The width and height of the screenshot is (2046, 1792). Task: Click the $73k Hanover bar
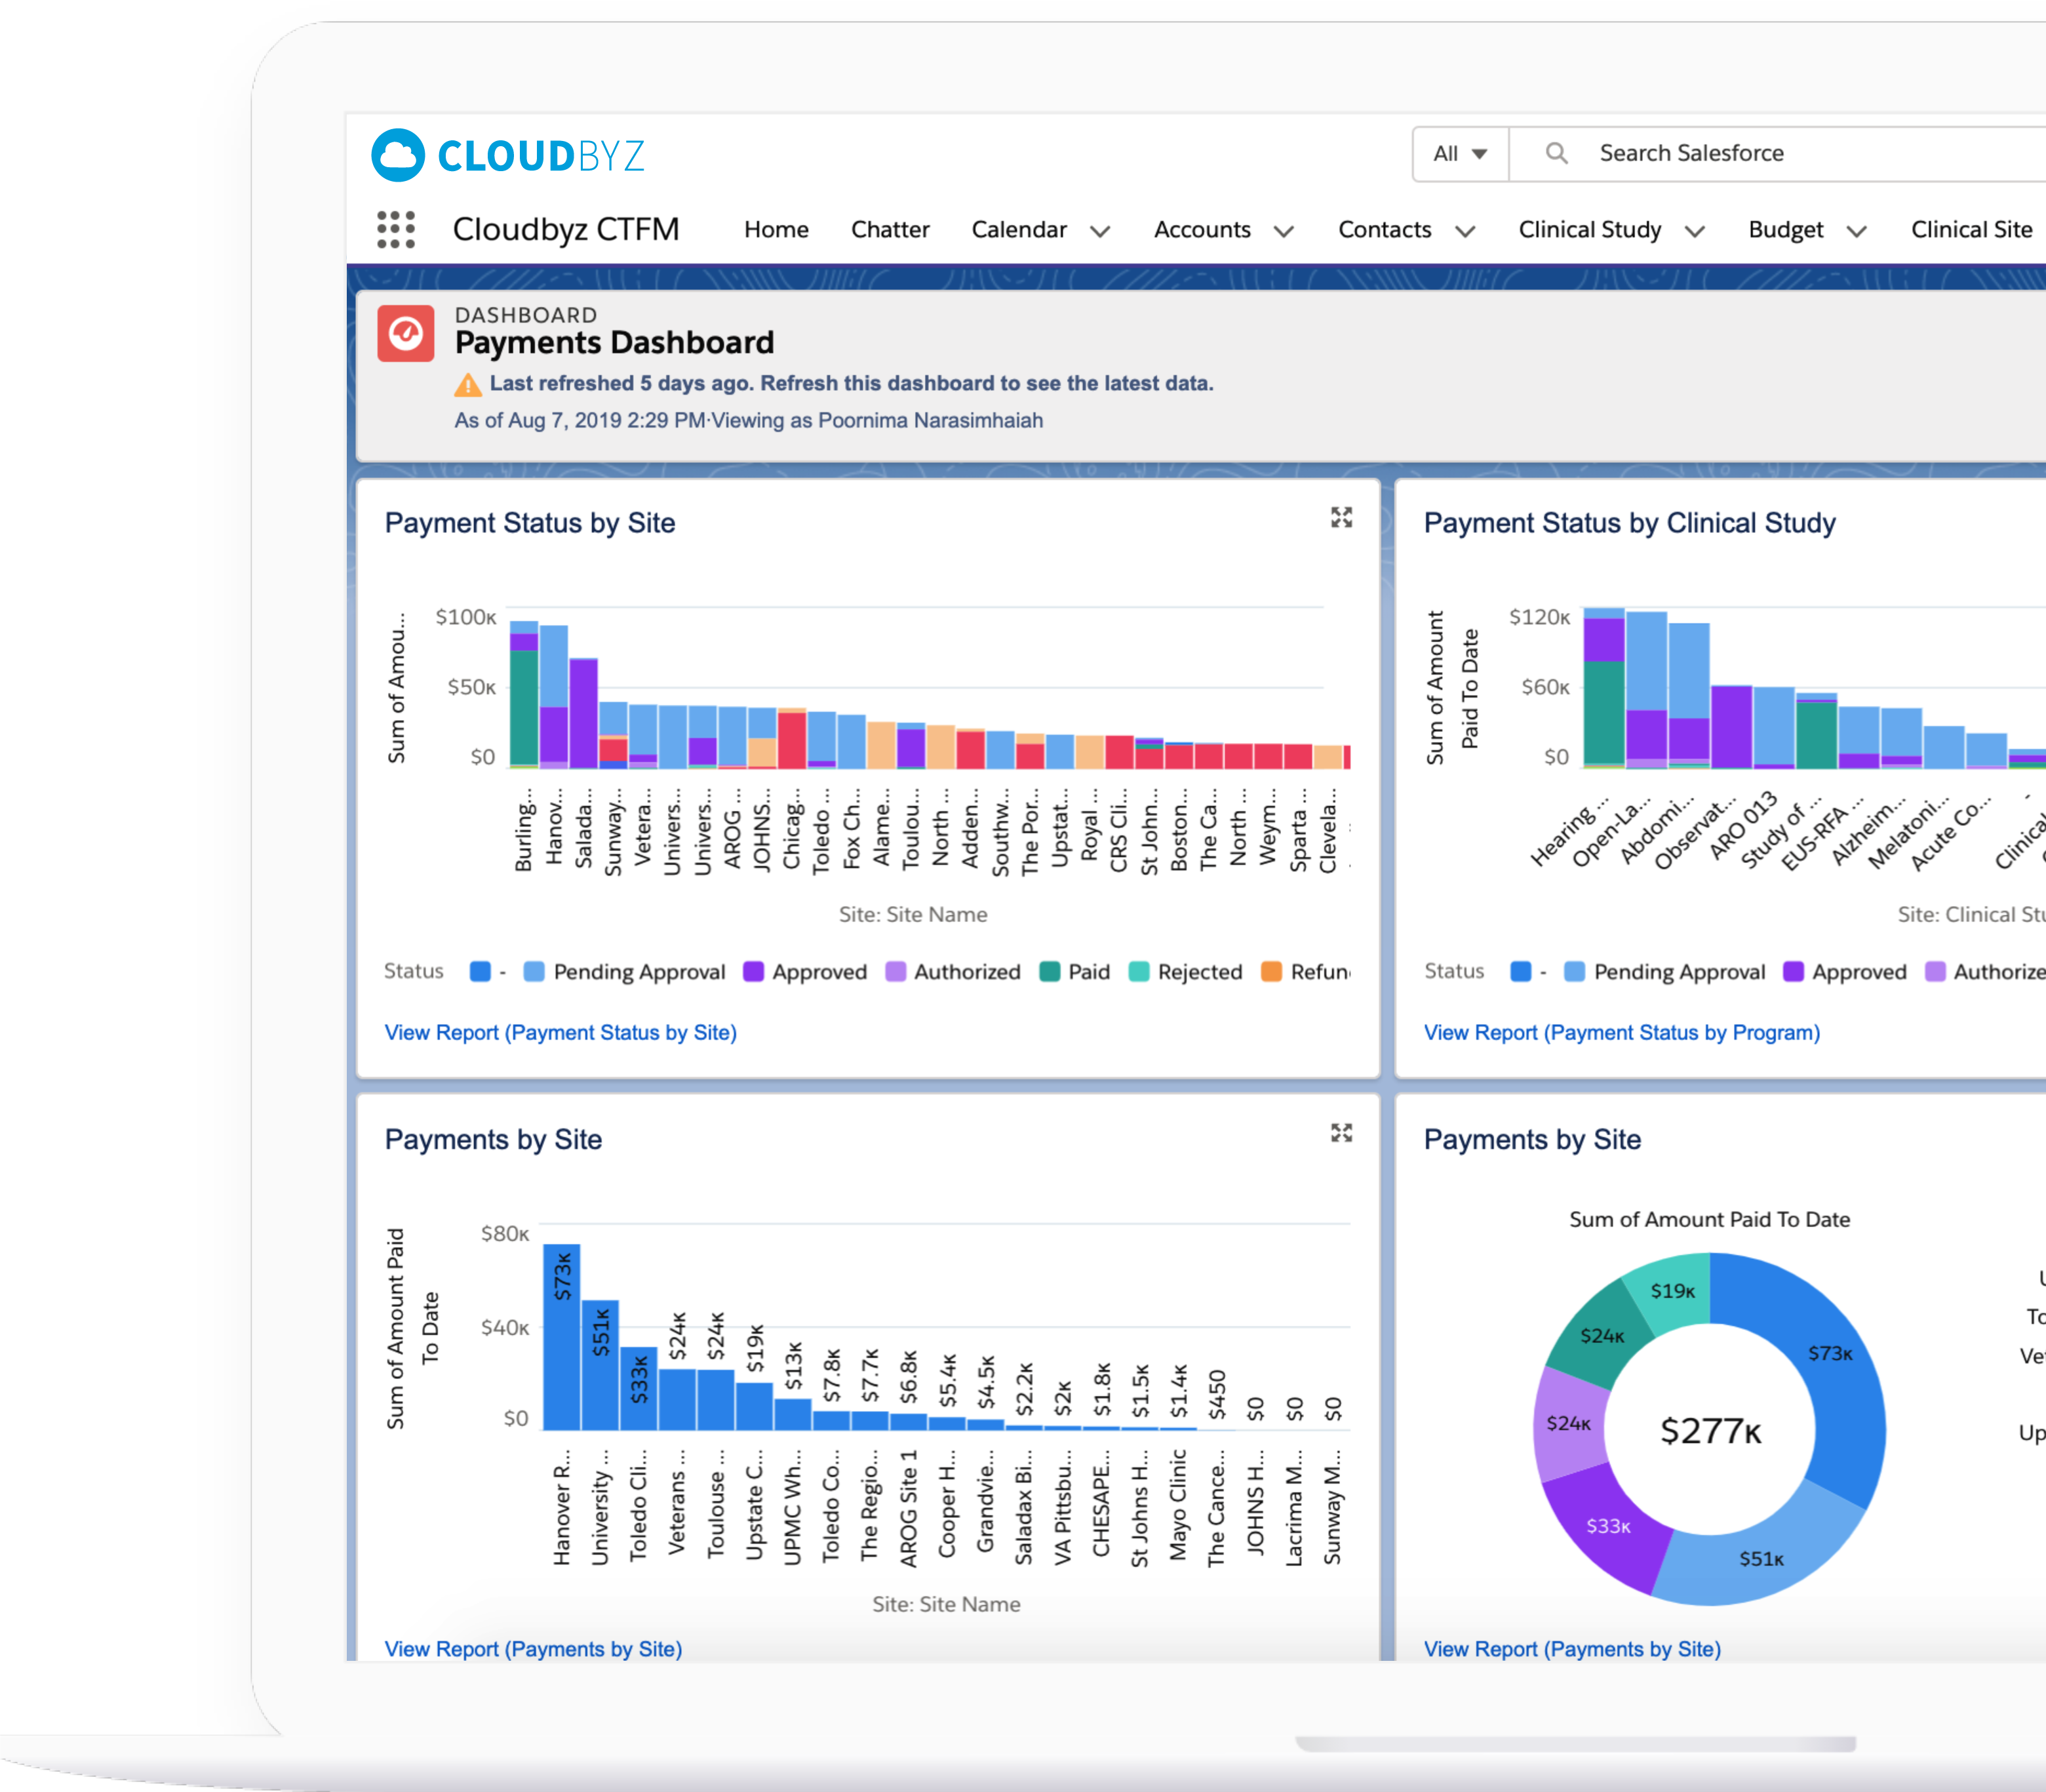click(562, 1337)
